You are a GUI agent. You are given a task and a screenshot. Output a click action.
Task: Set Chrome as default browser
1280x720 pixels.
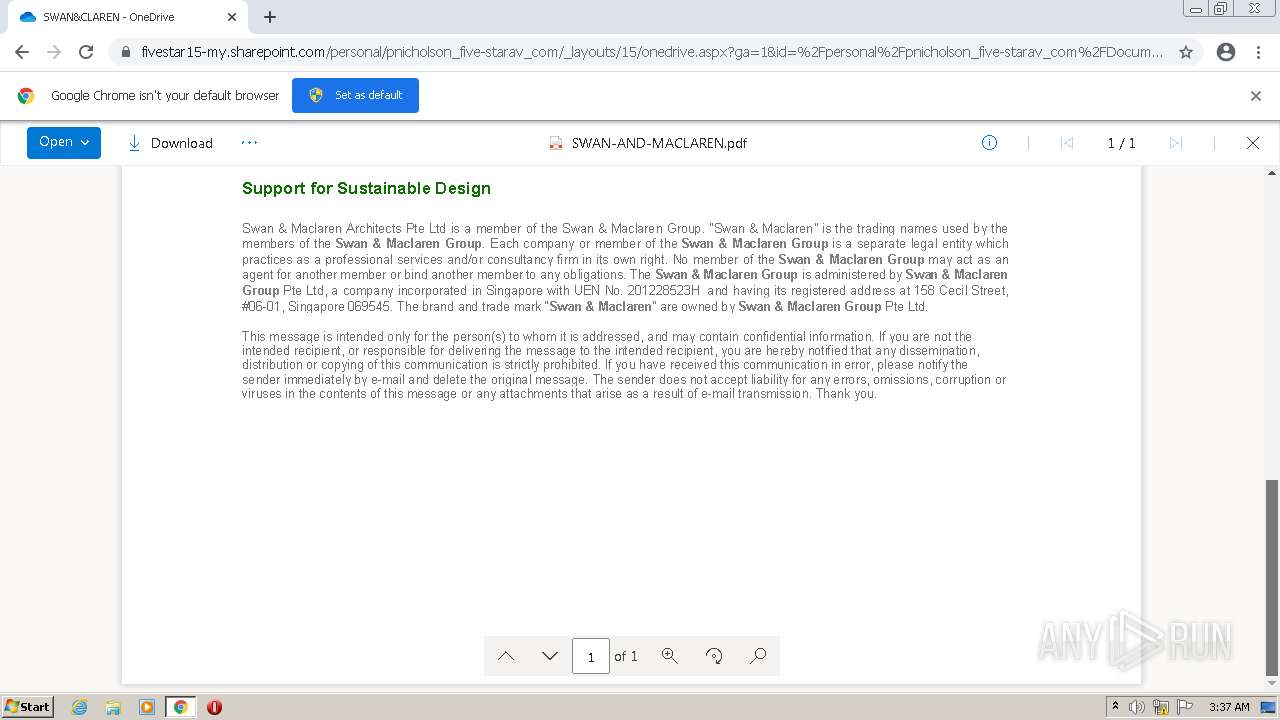(355, 95)
